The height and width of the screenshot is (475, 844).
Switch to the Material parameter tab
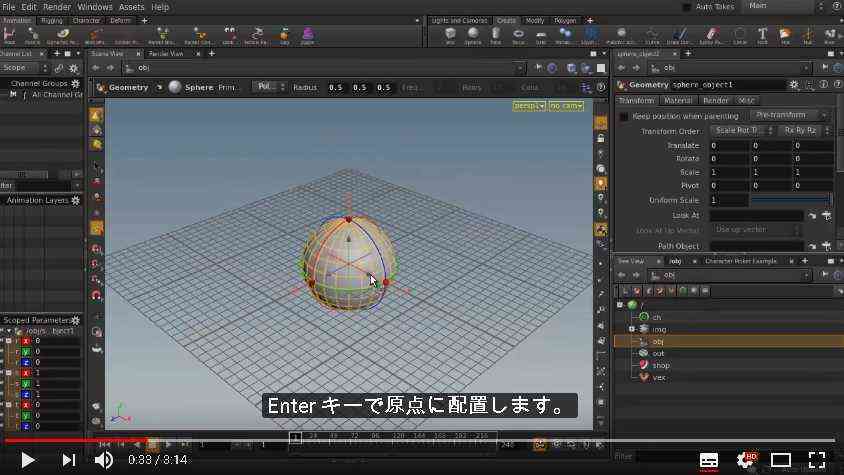click(678, 101)
